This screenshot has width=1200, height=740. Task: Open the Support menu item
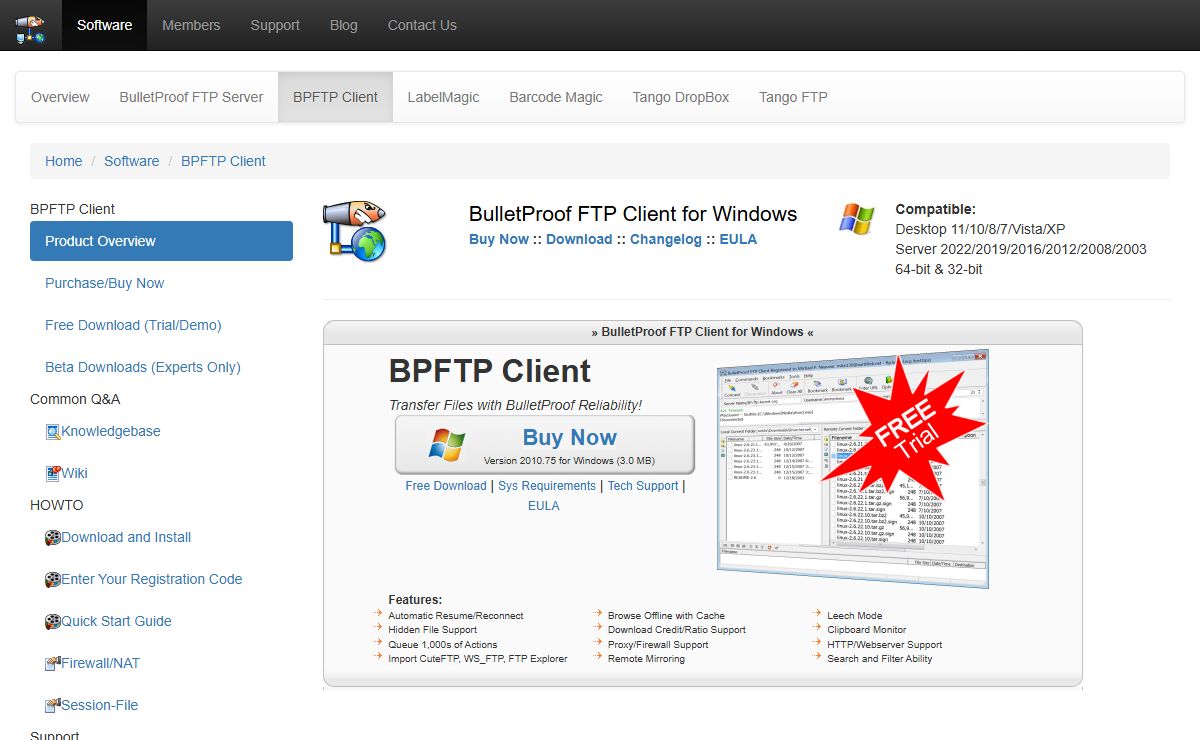[275, 25]
